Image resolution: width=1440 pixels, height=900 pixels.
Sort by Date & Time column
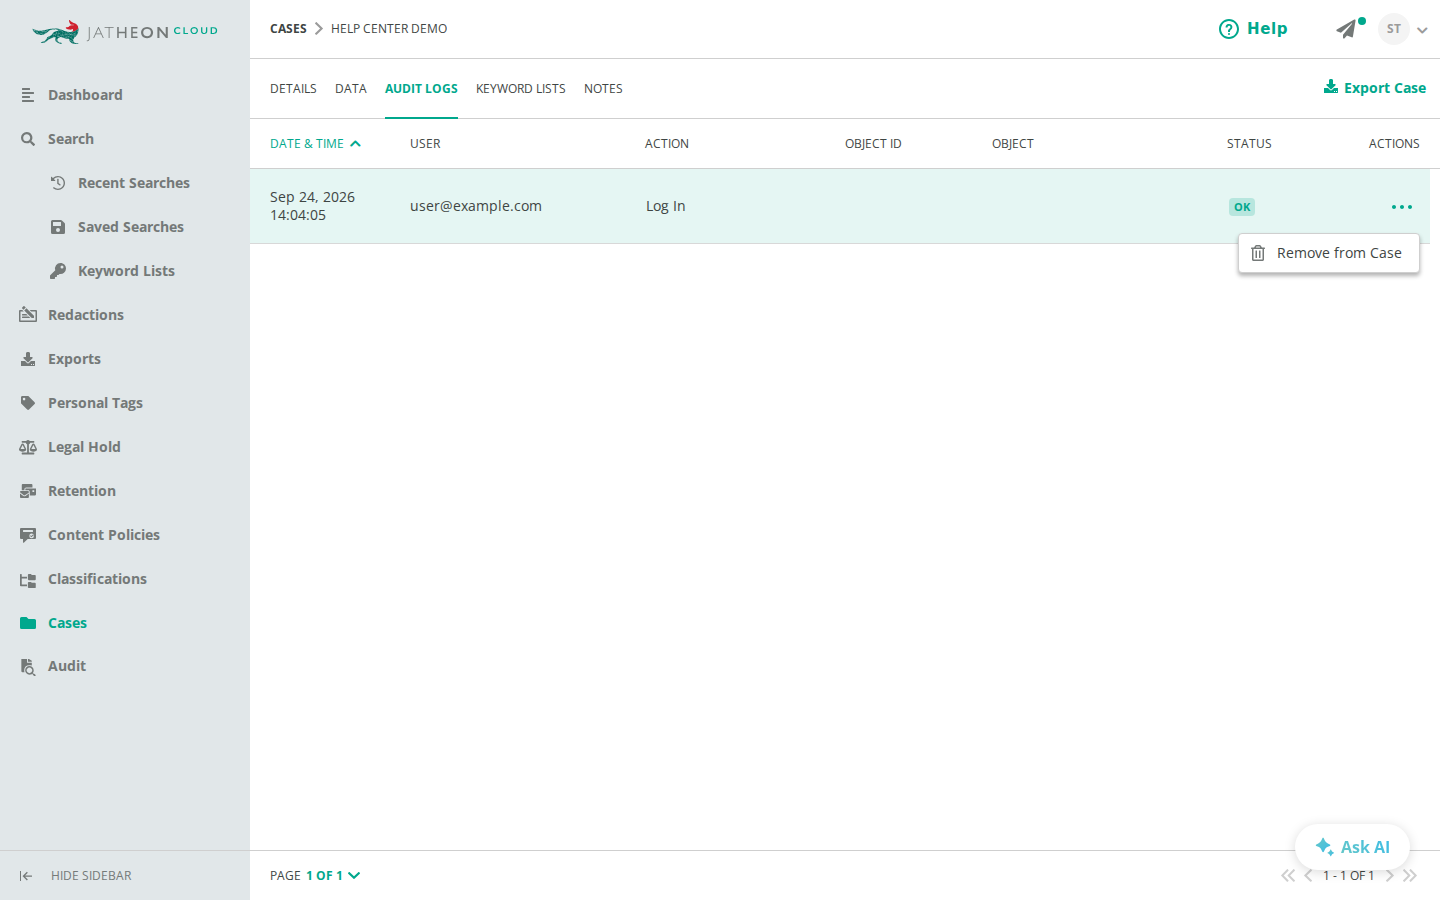[315, 144]
